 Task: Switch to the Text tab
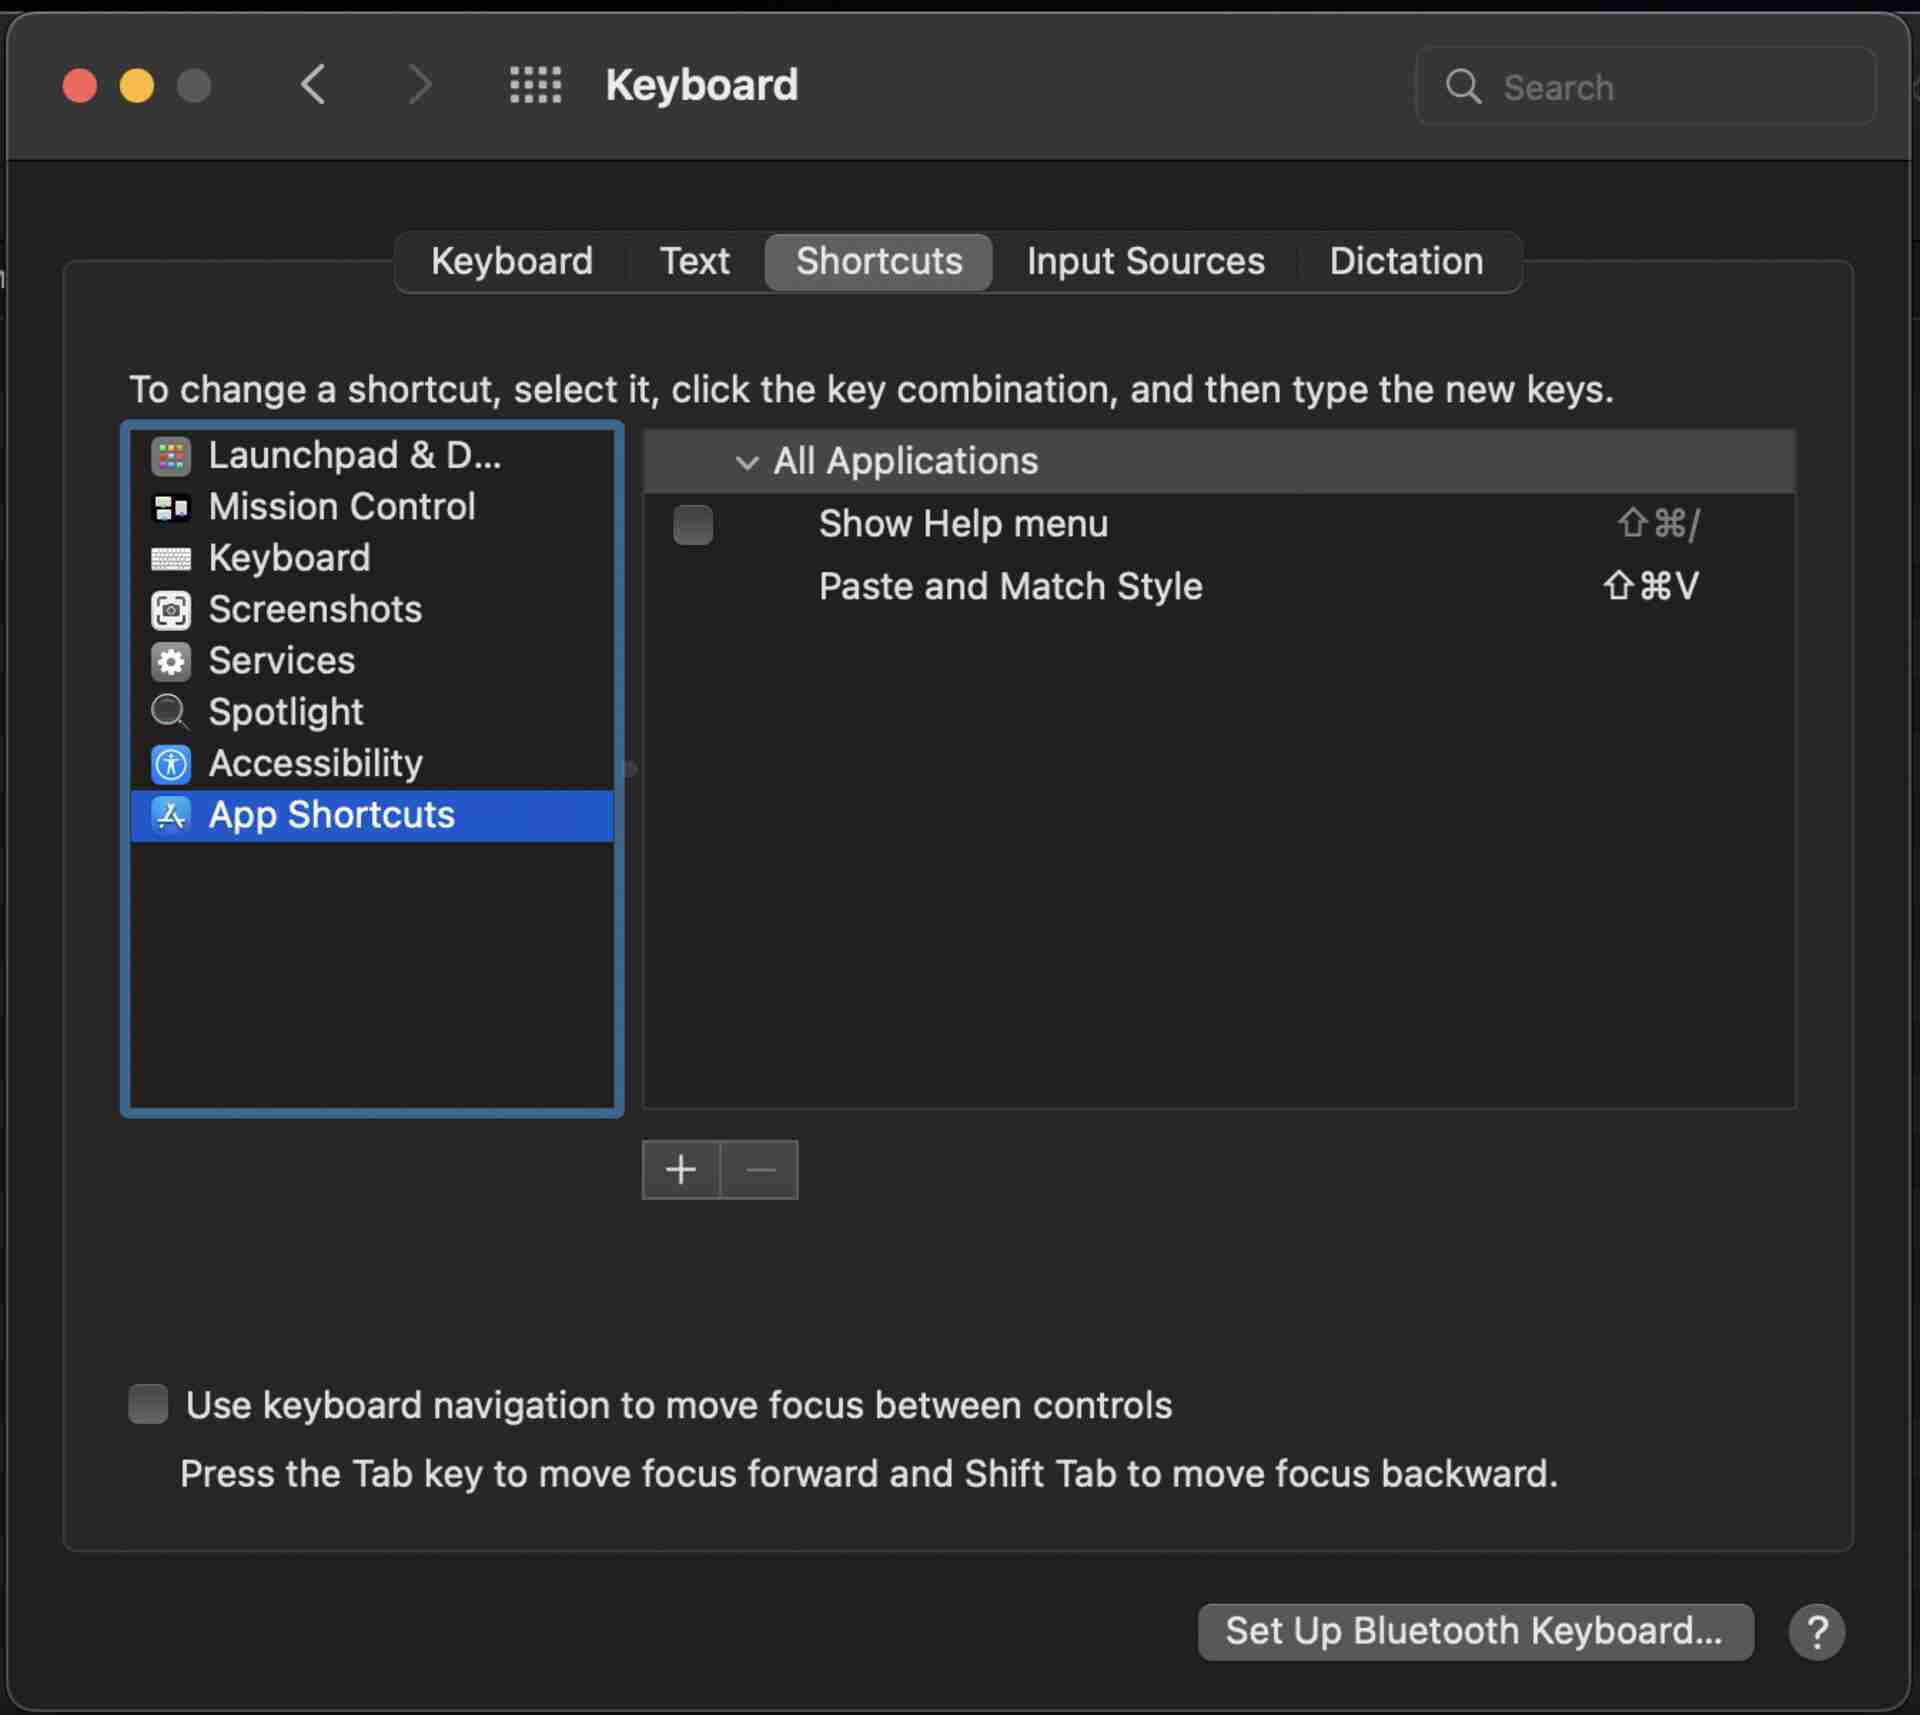[x=695, y=258]
